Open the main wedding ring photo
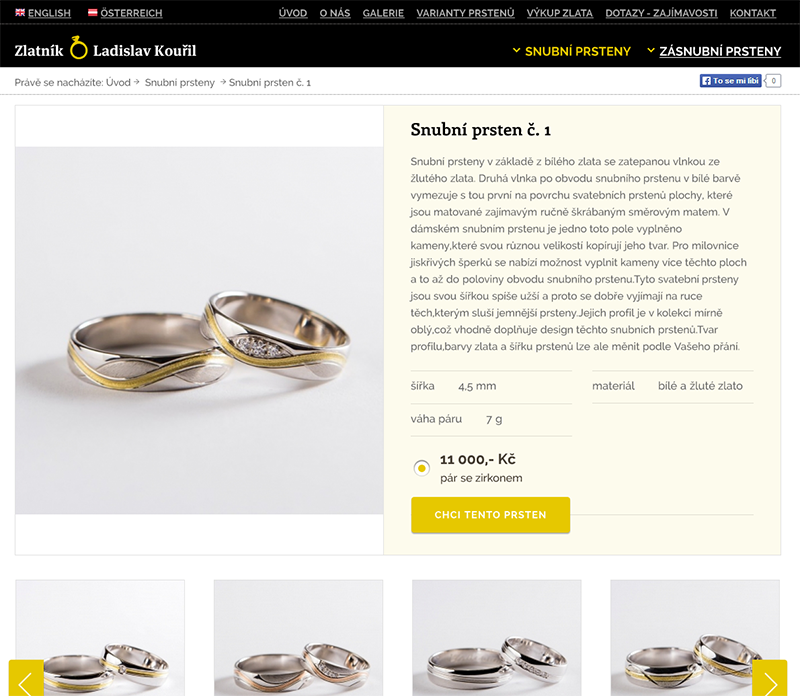800x696 pixels. click(199, 330)
